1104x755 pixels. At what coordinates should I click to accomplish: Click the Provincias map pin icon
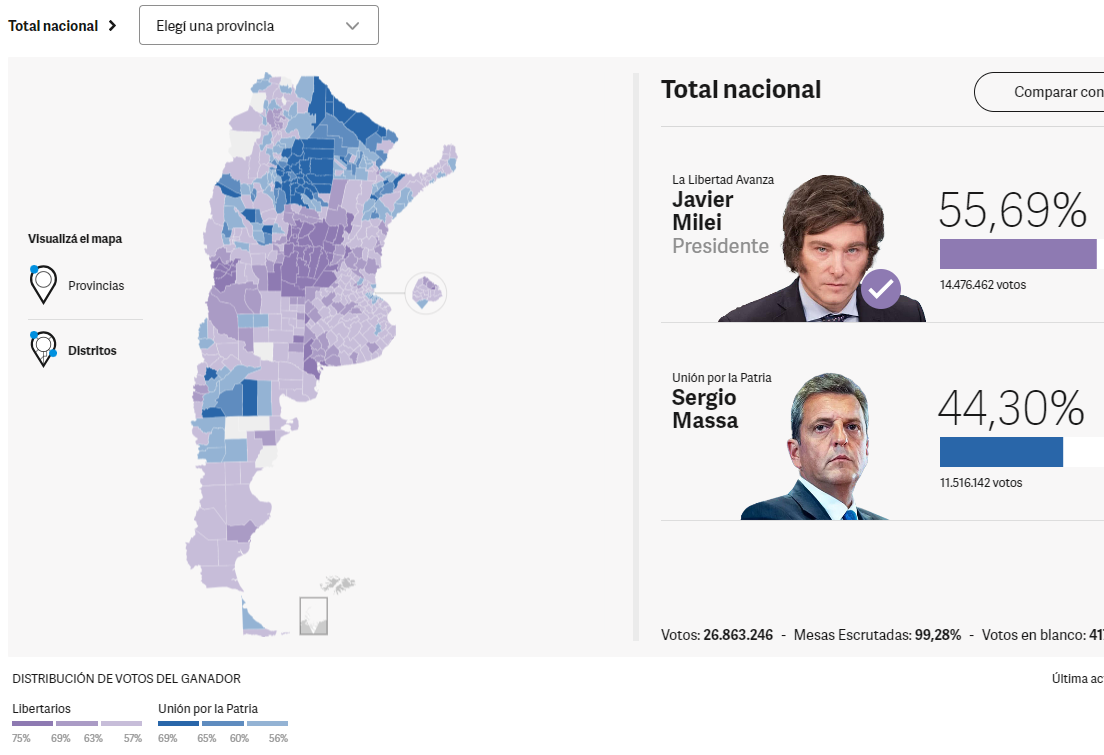tap(43, 285)
